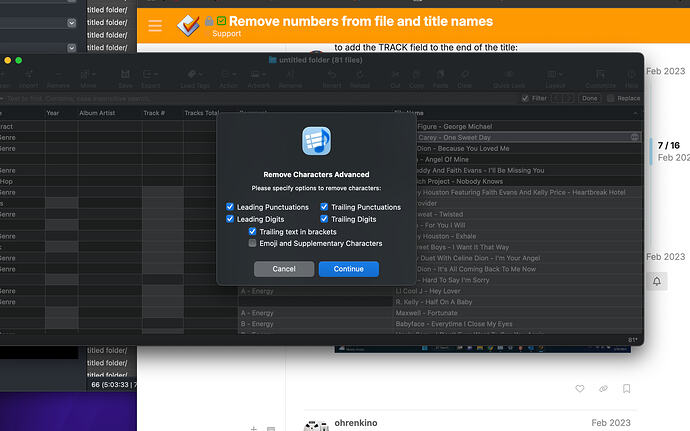Click the screenshot thumbnail in the post
Image resolution: width=690 pixels, height=431 pixels.
tap(482, 349)
